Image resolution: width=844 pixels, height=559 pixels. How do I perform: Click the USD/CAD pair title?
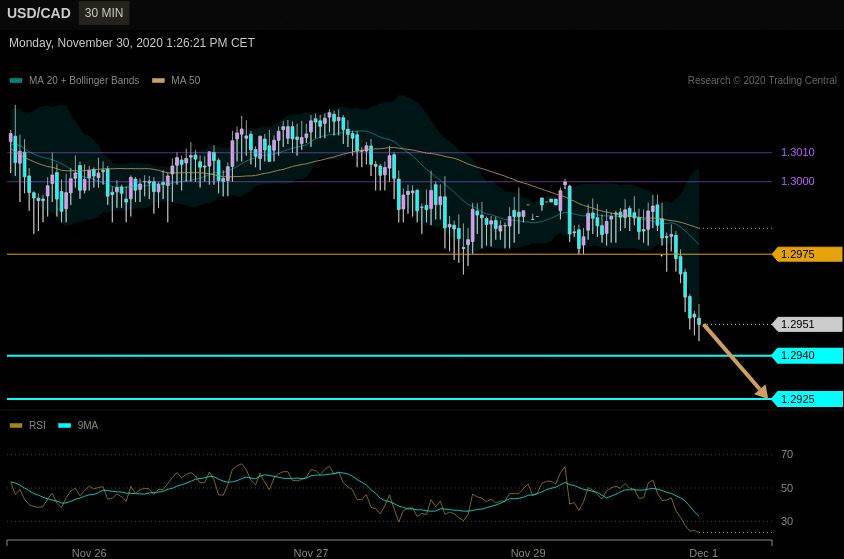click(39, 13)
